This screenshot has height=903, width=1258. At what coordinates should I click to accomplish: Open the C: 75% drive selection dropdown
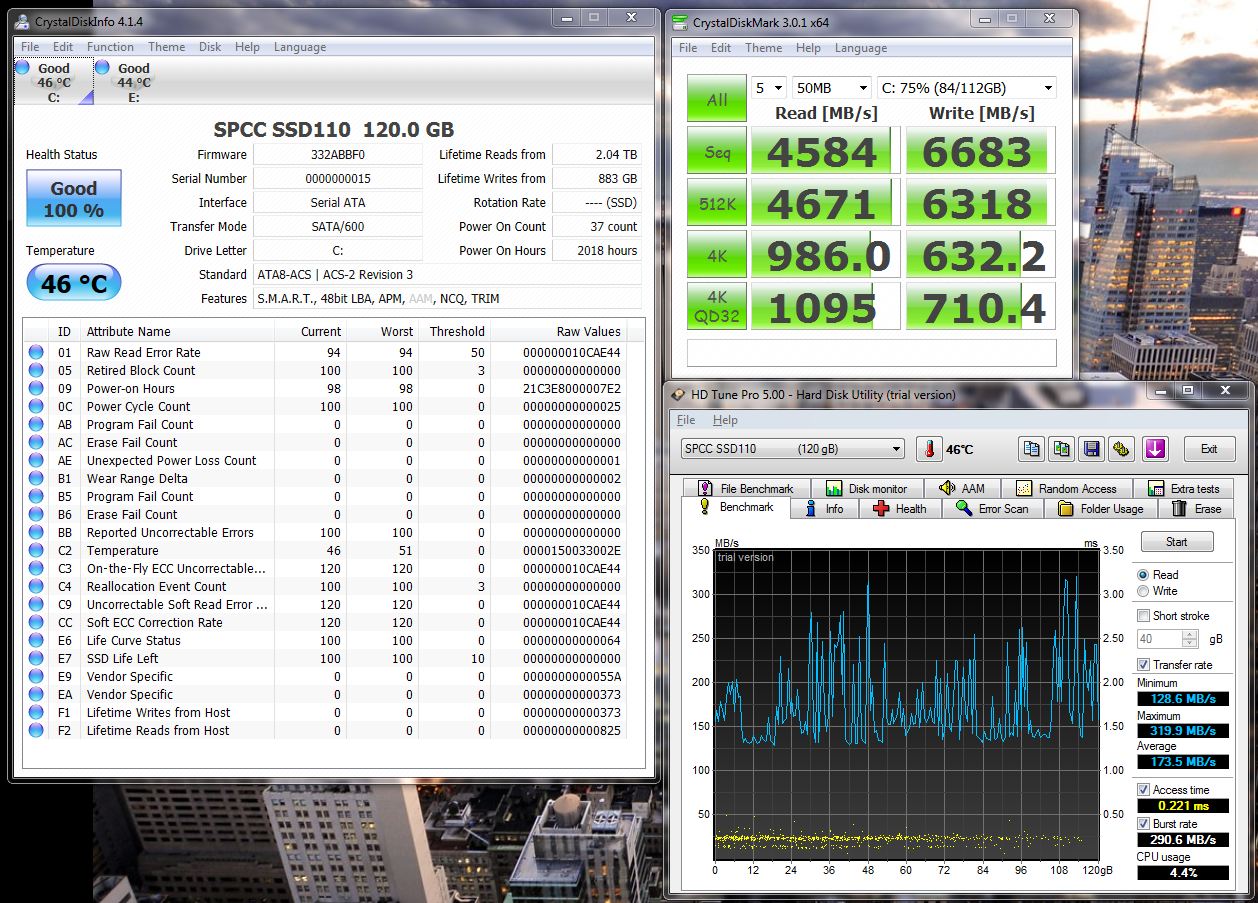966,88
